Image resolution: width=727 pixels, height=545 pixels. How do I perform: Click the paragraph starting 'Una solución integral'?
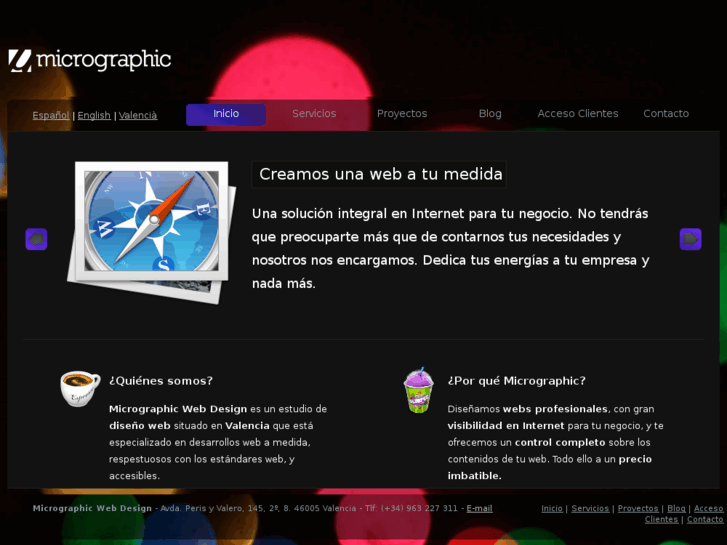pos(451,248)
